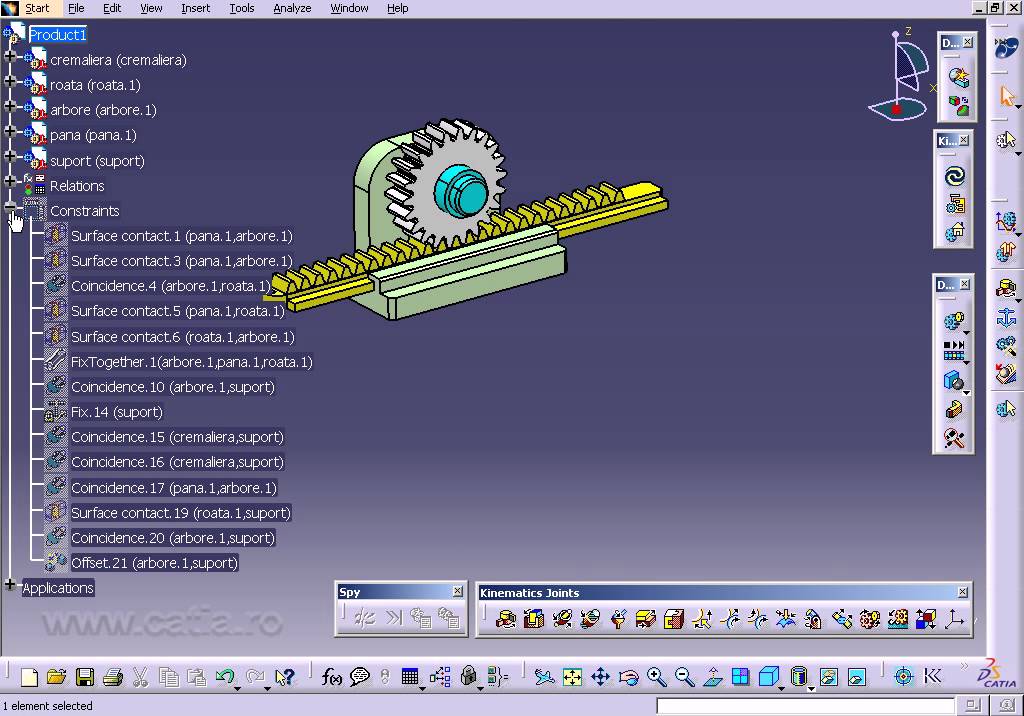Expand the roata (roata.1) node
This screenshot has height=716, width=1024.
tap(10, 81)
